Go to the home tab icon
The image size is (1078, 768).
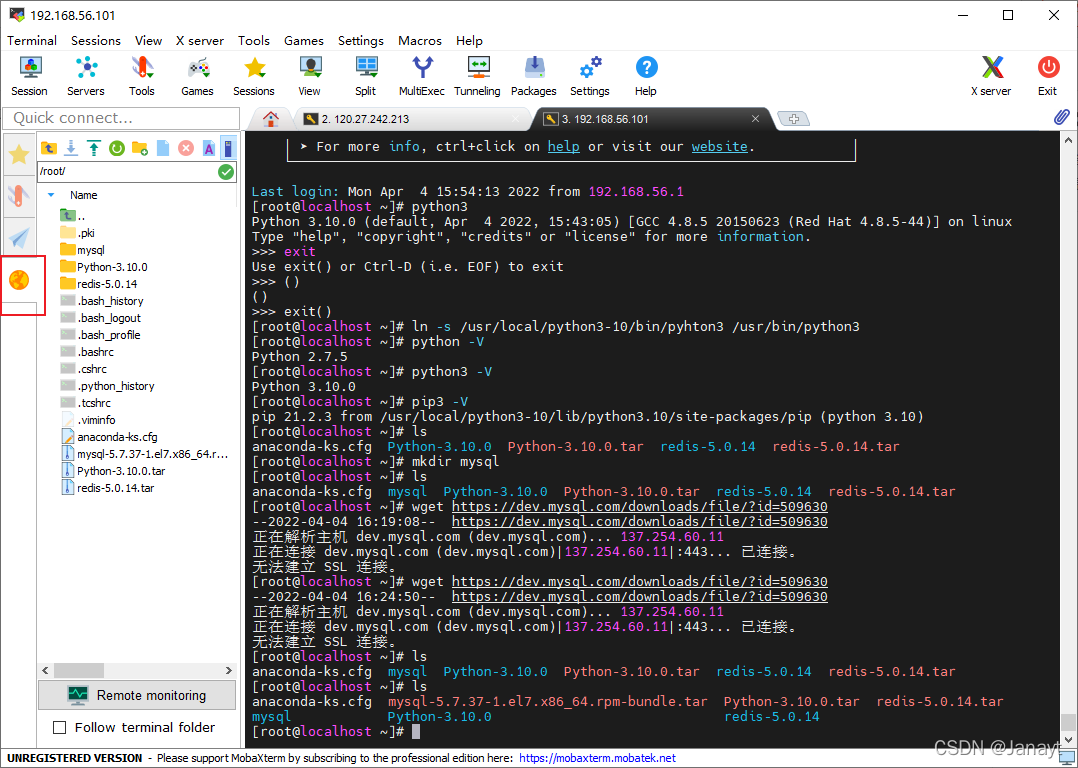click(271, 119)
